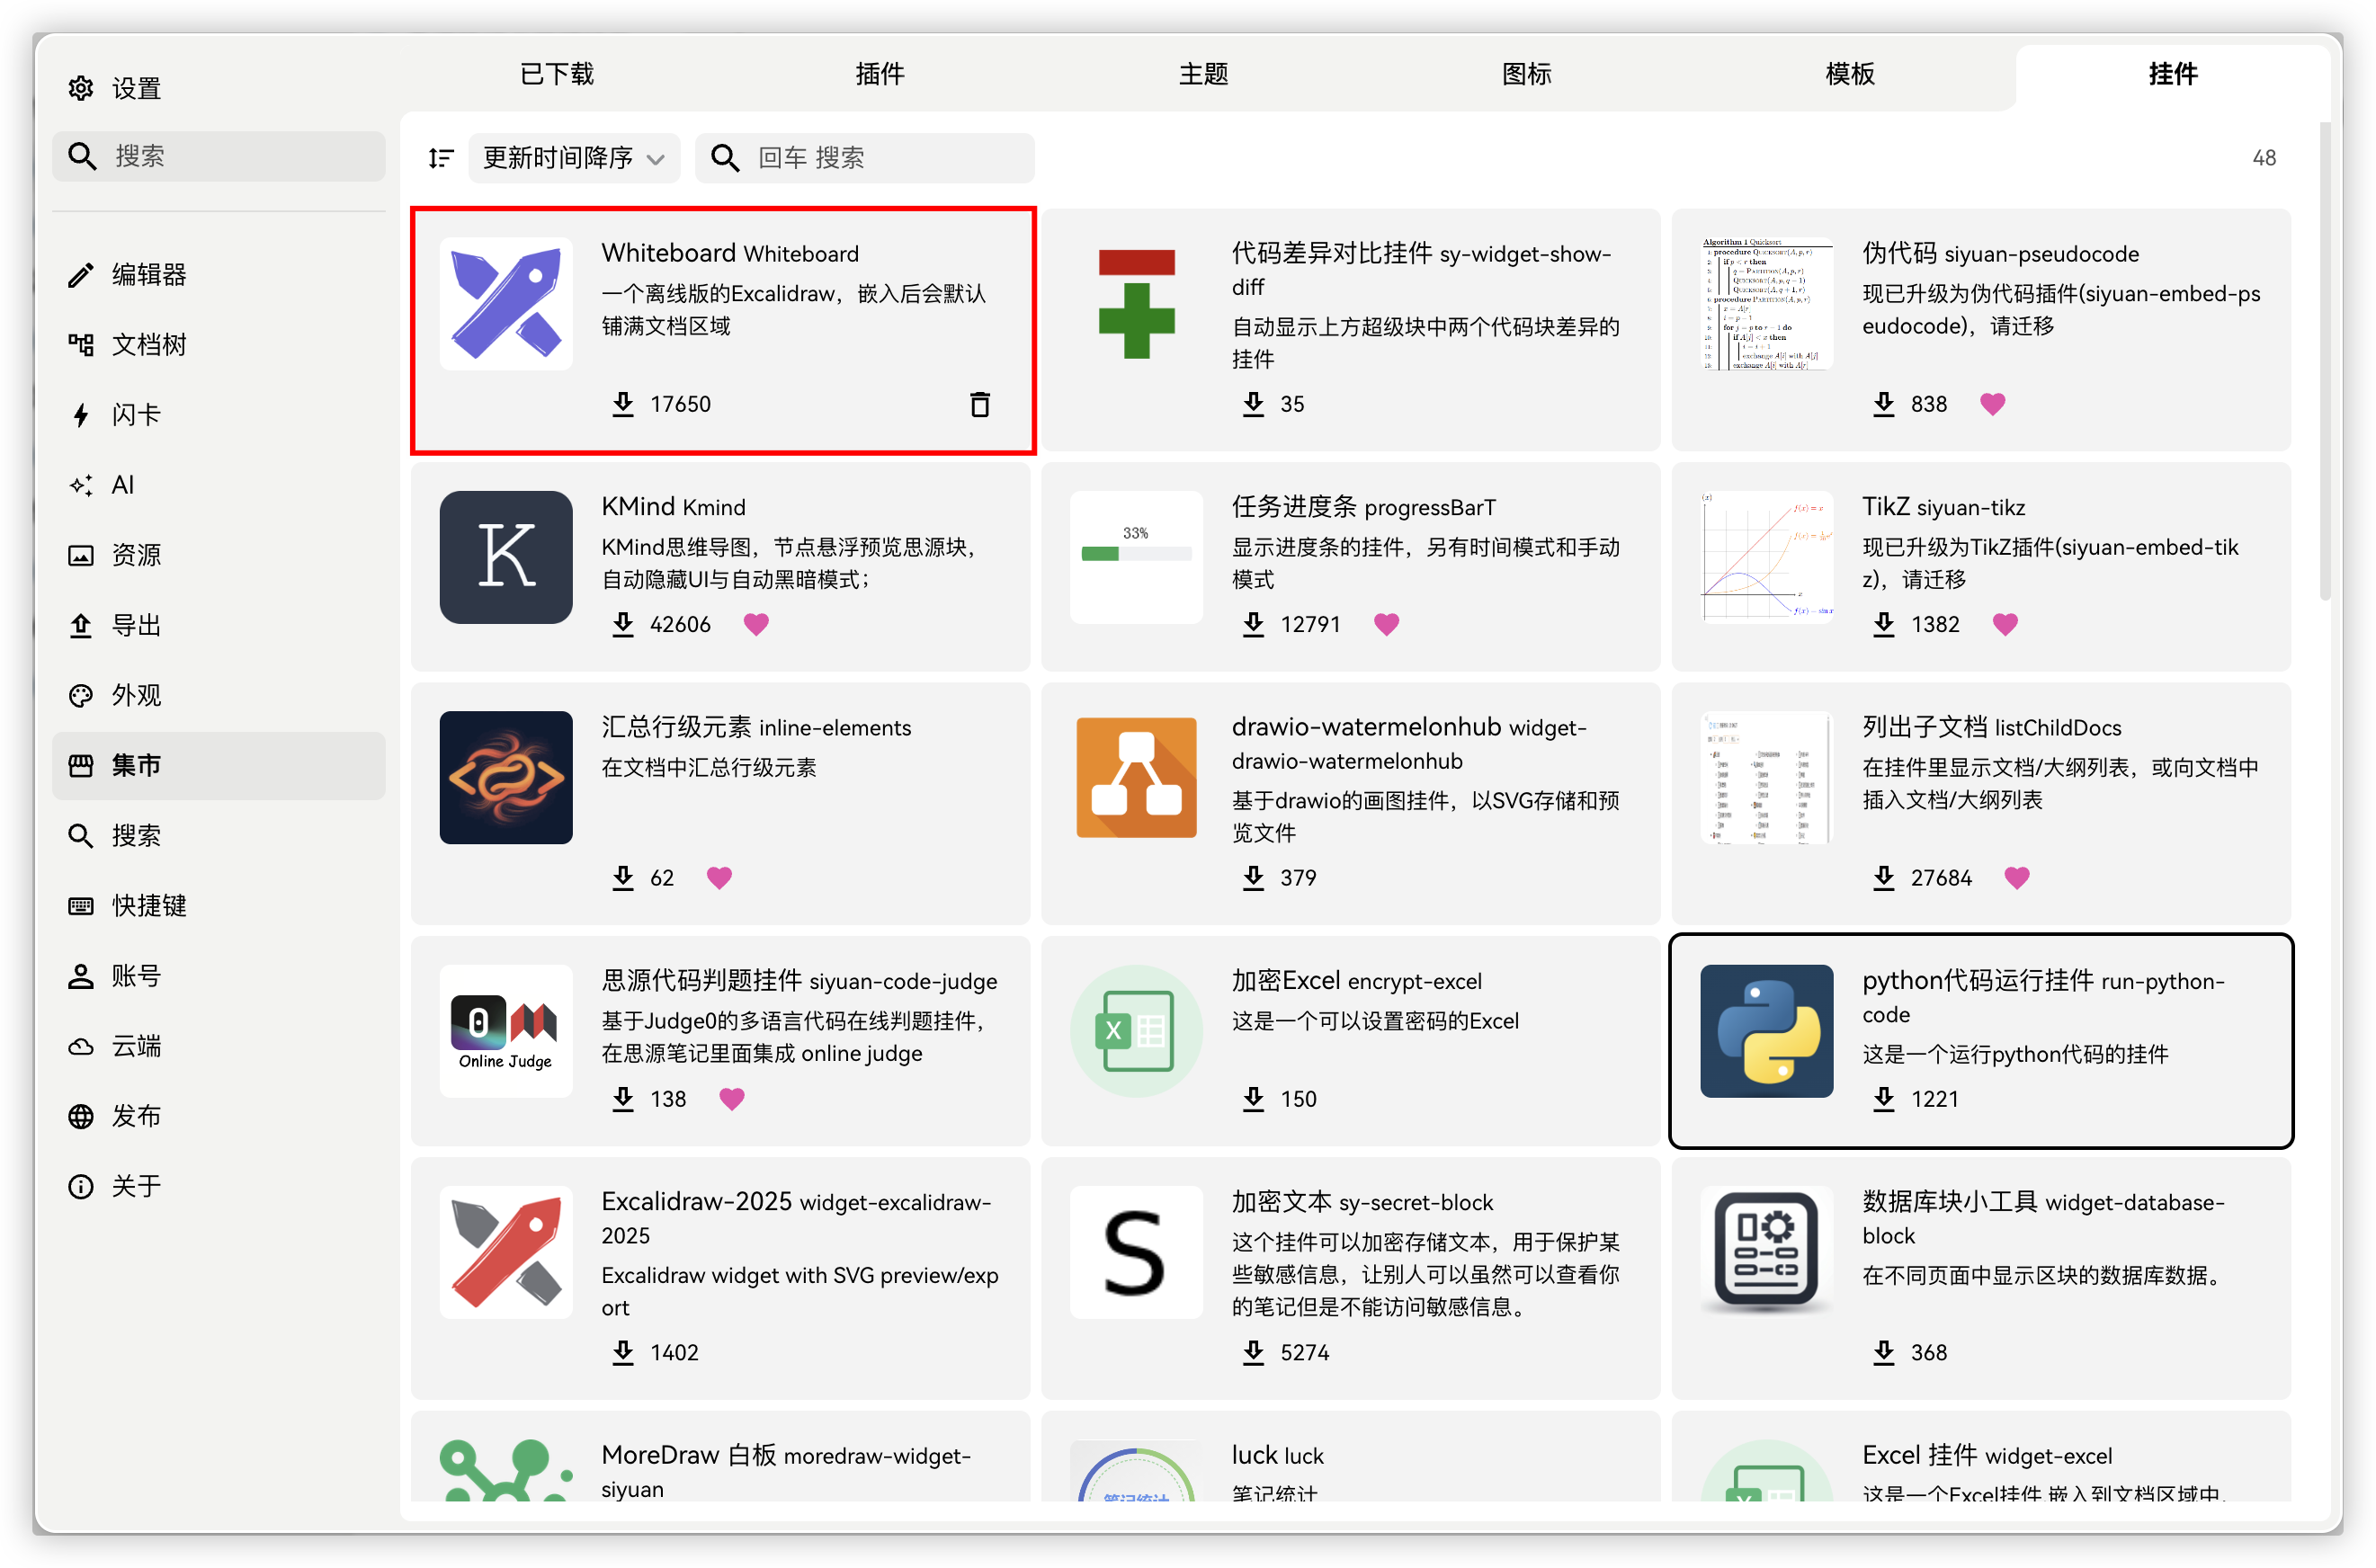Open the AI settings section

pos(122,485)
